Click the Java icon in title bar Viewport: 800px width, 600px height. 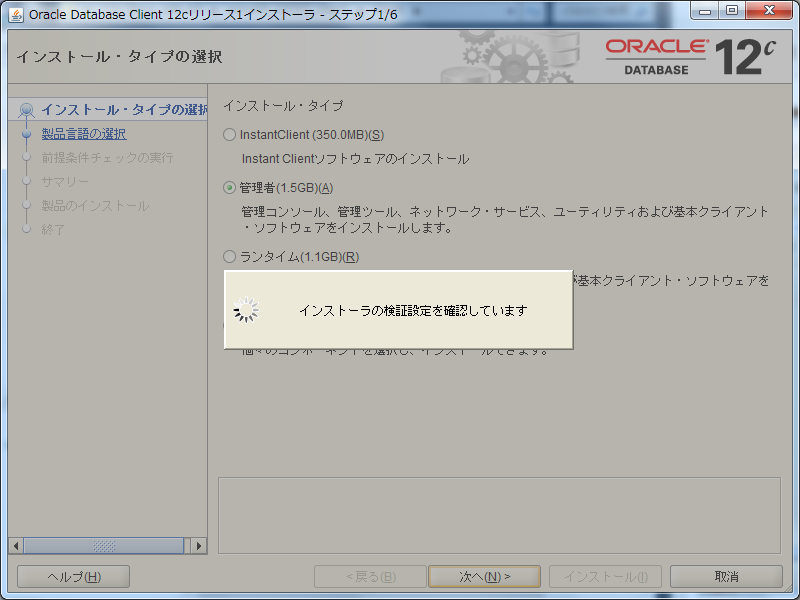(x=16, y=15)
